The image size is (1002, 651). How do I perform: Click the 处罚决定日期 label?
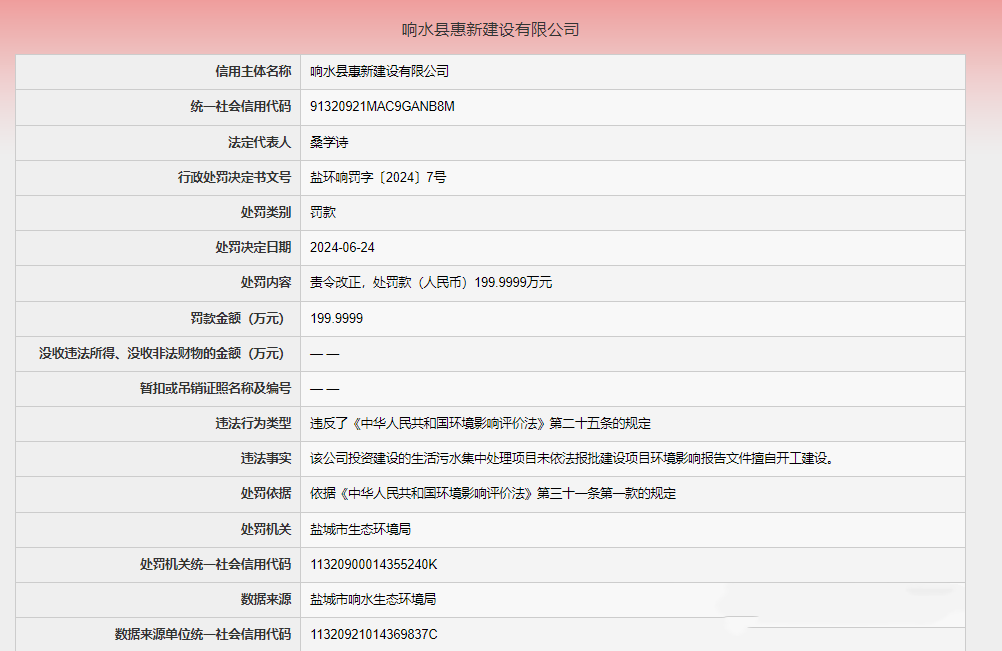[x=253, y=247]
